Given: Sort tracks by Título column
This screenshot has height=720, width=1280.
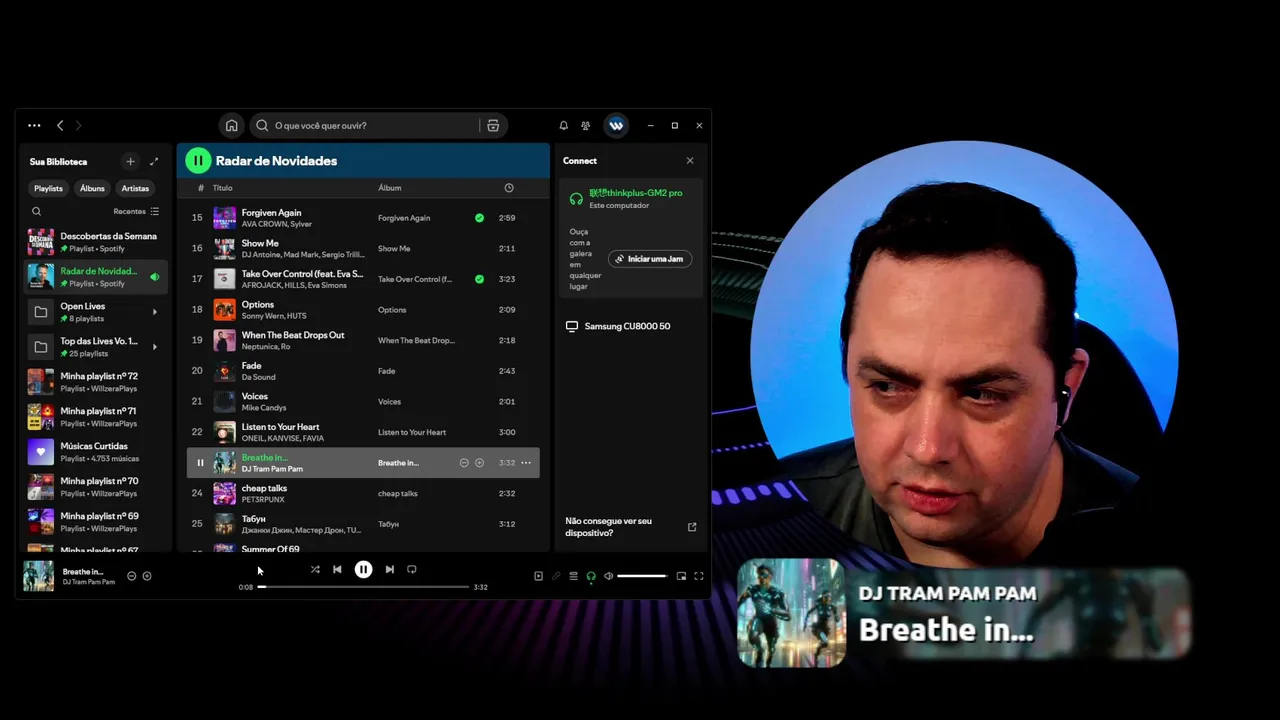Looking at the screenshot, I should [x=222, y=188].
